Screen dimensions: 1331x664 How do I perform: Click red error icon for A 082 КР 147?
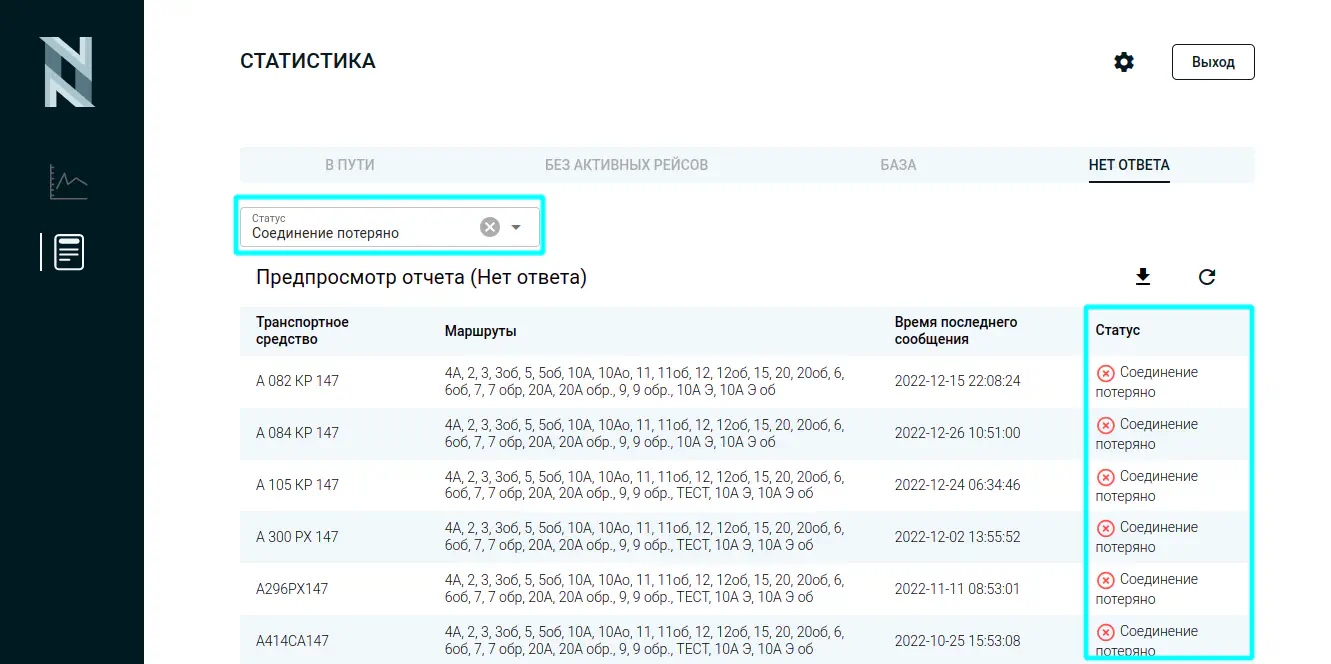point(1106,373)
